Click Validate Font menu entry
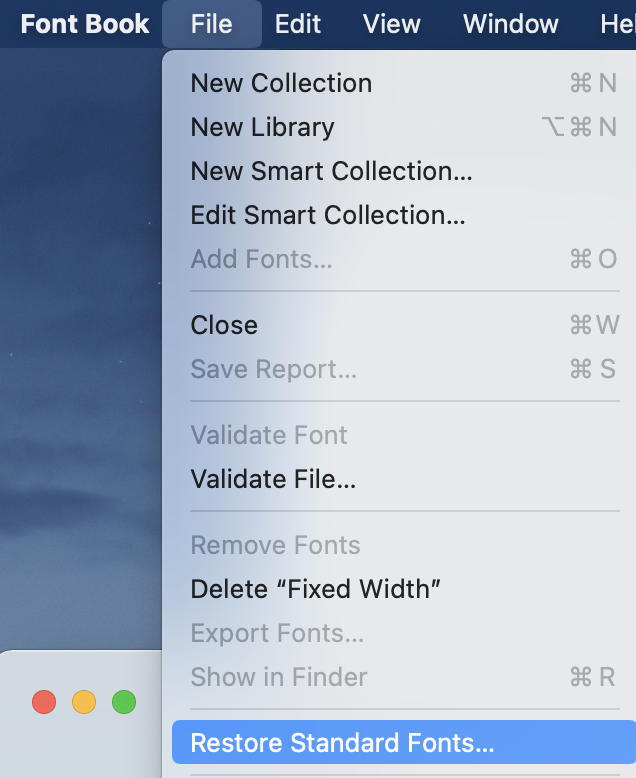 tap(269, 435)
